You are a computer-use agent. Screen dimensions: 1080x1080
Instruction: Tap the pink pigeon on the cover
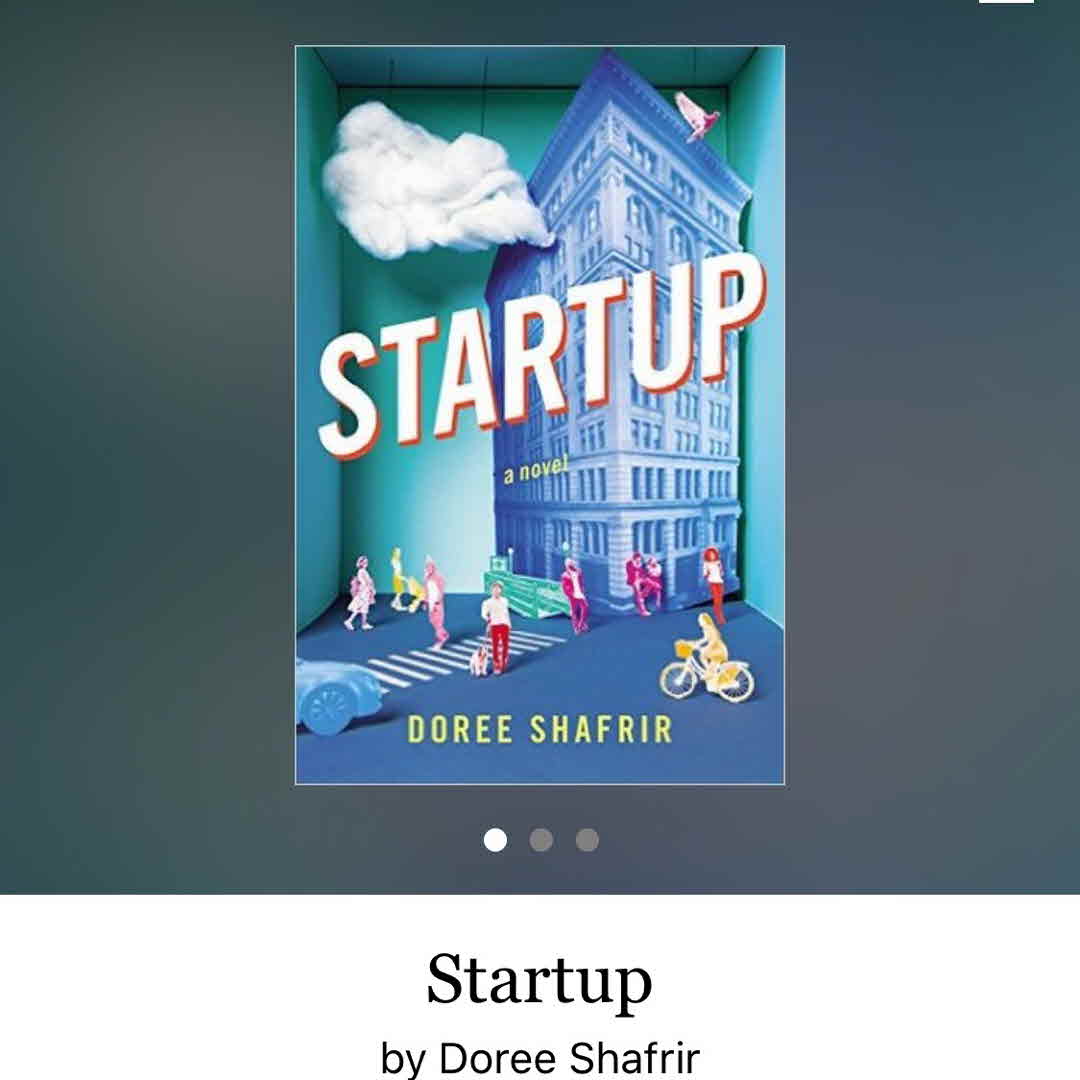[x=698, y=116]
